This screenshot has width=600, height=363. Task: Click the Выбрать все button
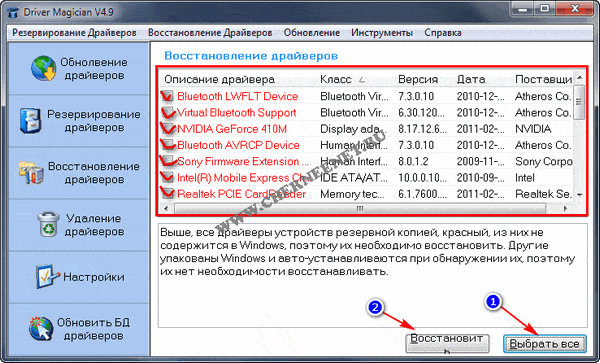click(x=544, y=344)
